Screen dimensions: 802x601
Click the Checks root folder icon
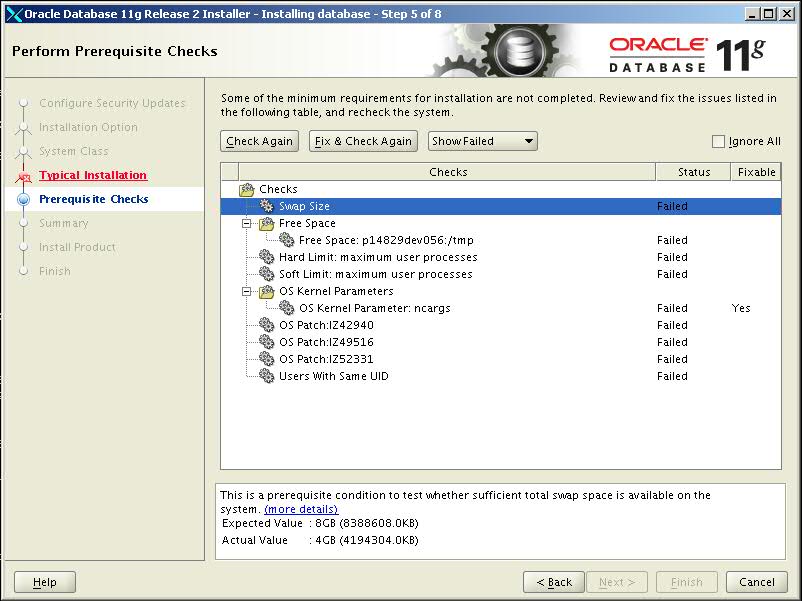click(x=247, y=189)
